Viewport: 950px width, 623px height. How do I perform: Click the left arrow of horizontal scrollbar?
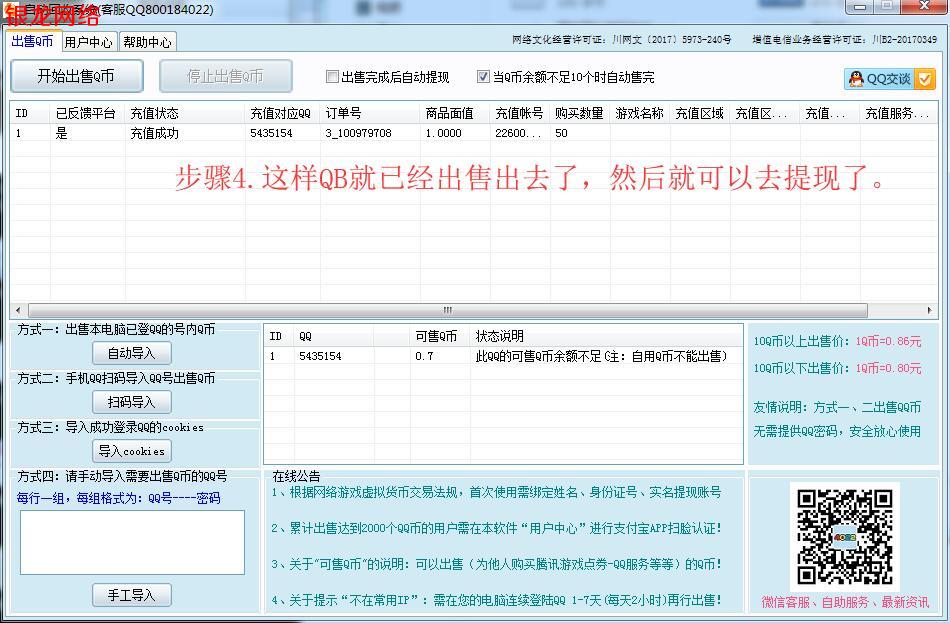[18, 310]
